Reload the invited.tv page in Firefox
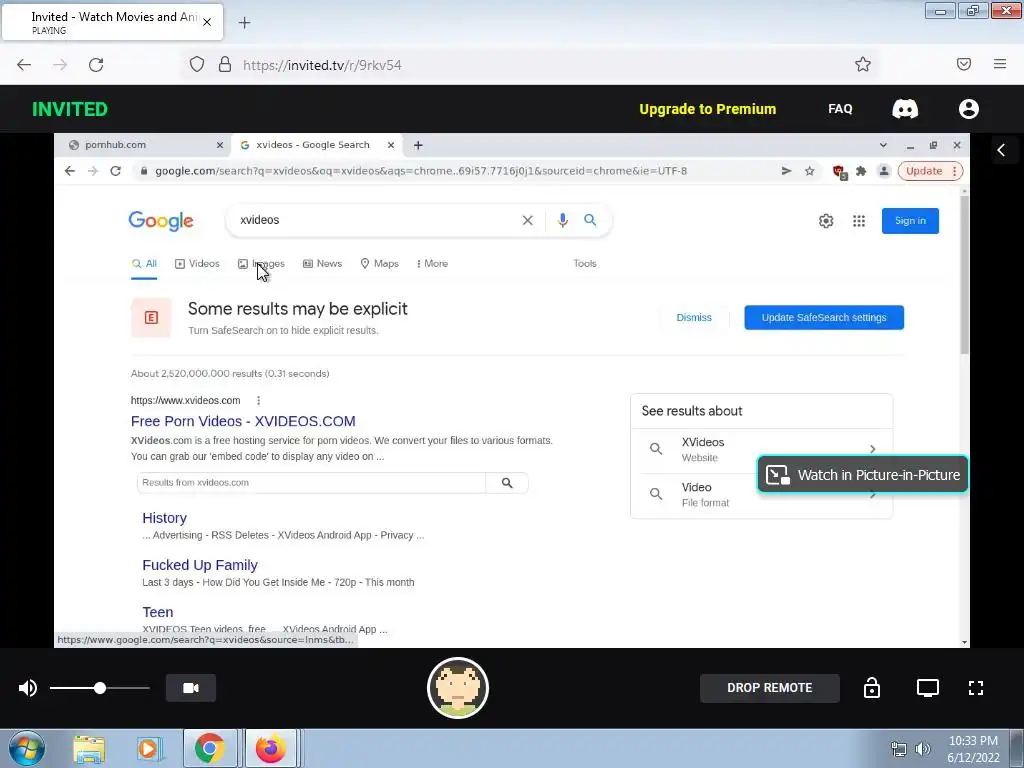The height and width of the screenshot is (768, 1024). pyautogui.click(x=96, y=65)
